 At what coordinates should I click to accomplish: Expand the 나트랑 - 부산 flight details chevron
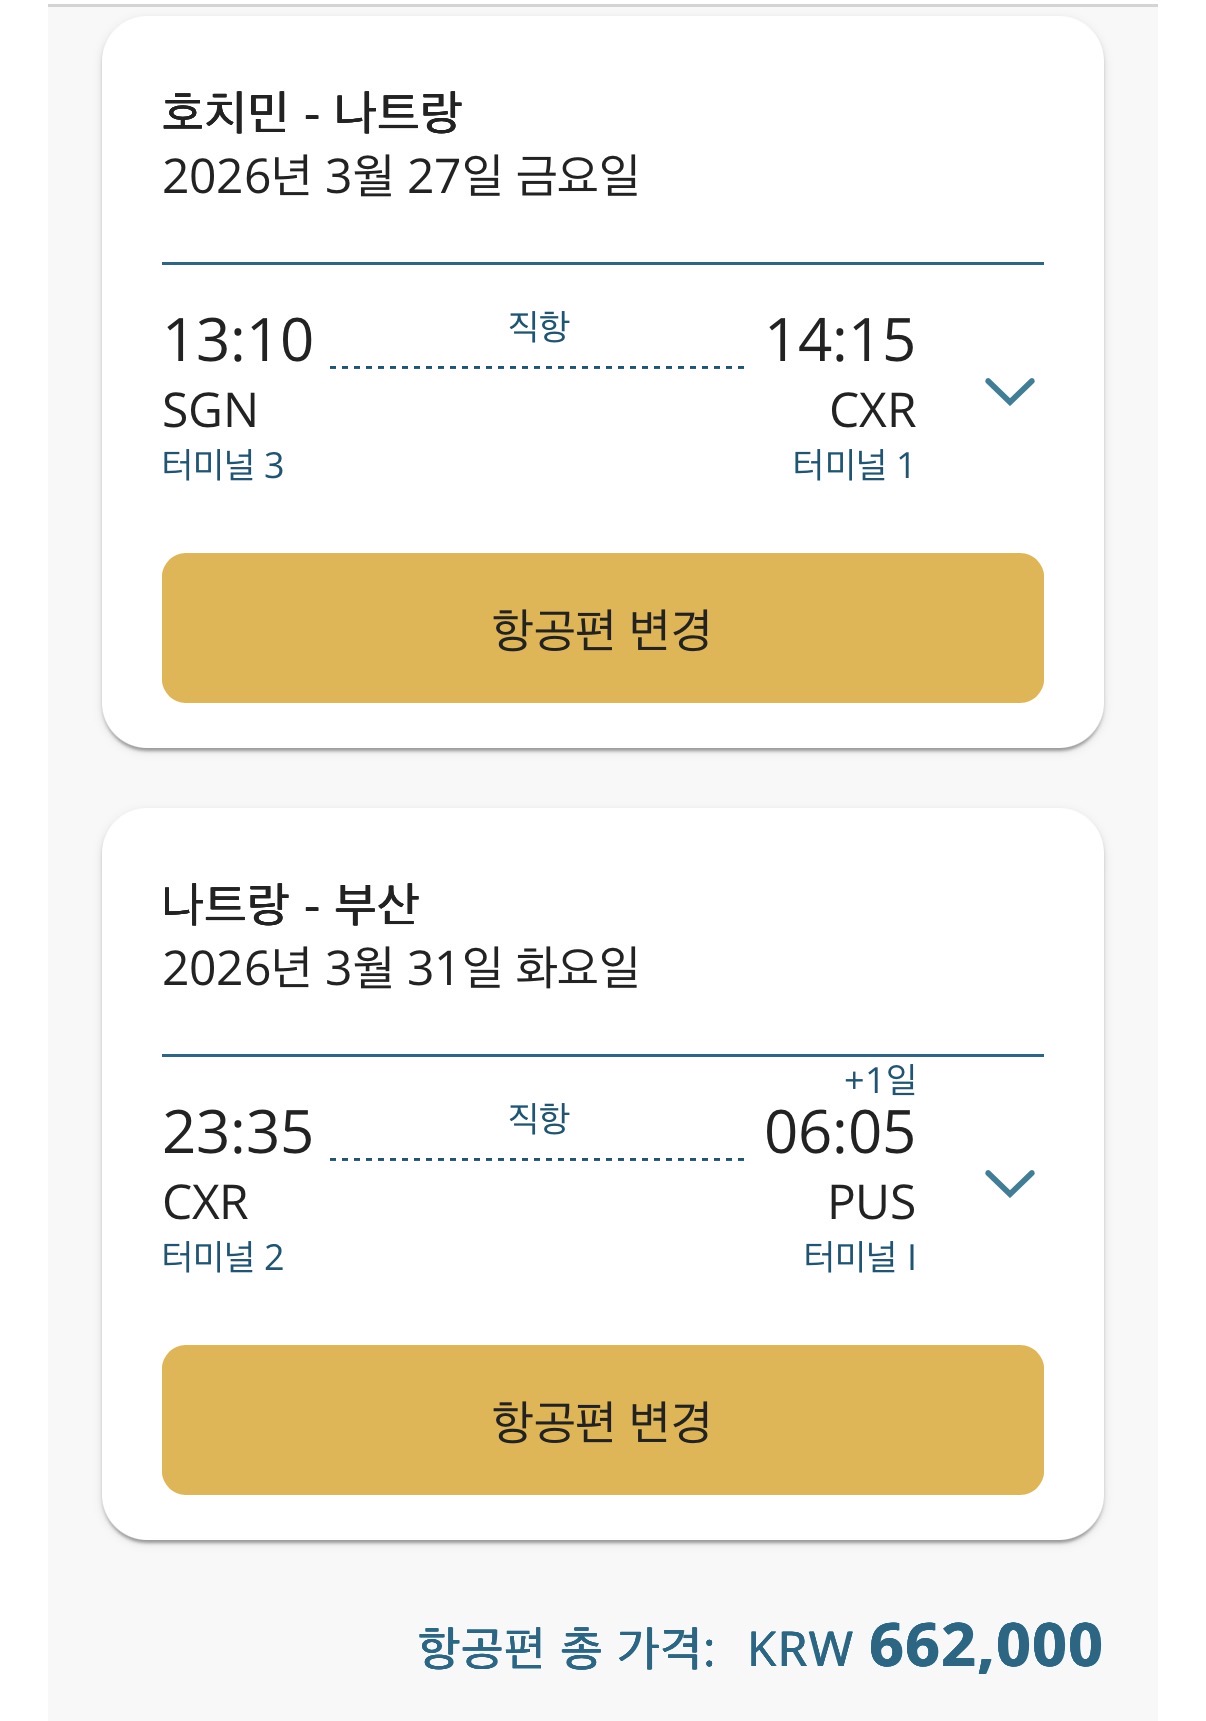(x=1009, y=1183)
